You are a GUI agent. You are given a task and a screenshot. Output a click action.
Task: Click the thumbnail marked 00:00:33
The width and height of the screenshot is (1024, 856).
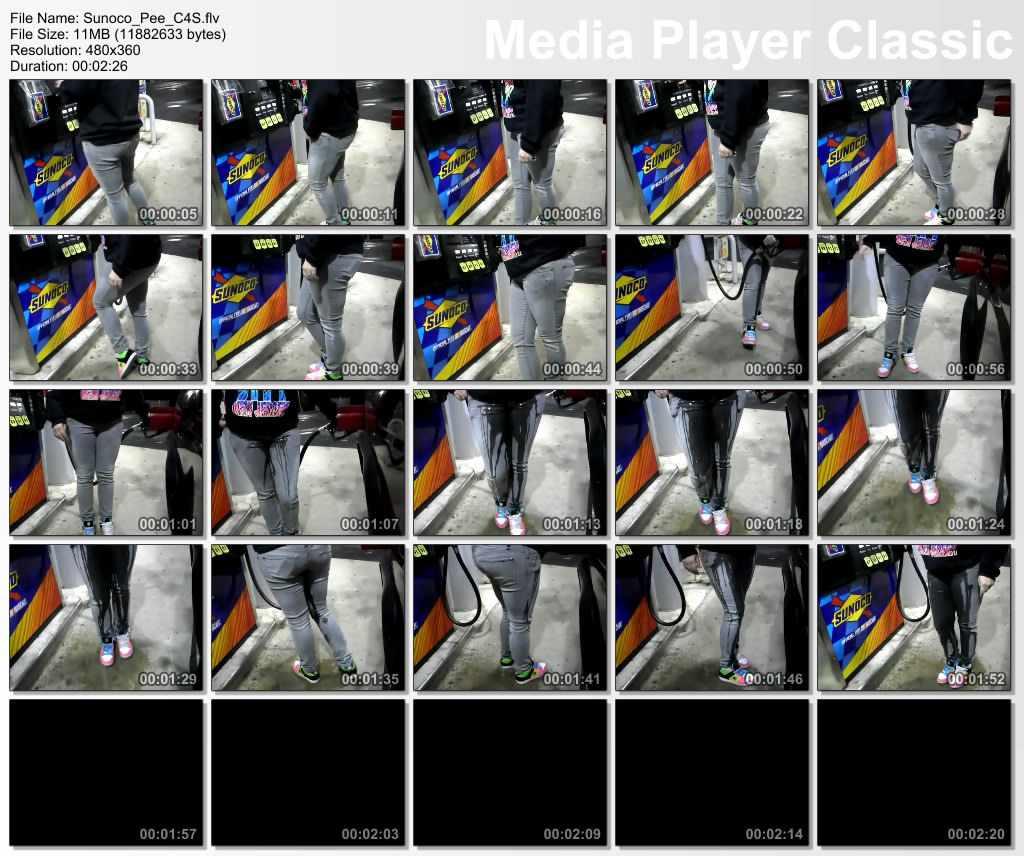(x=106, y=307)
